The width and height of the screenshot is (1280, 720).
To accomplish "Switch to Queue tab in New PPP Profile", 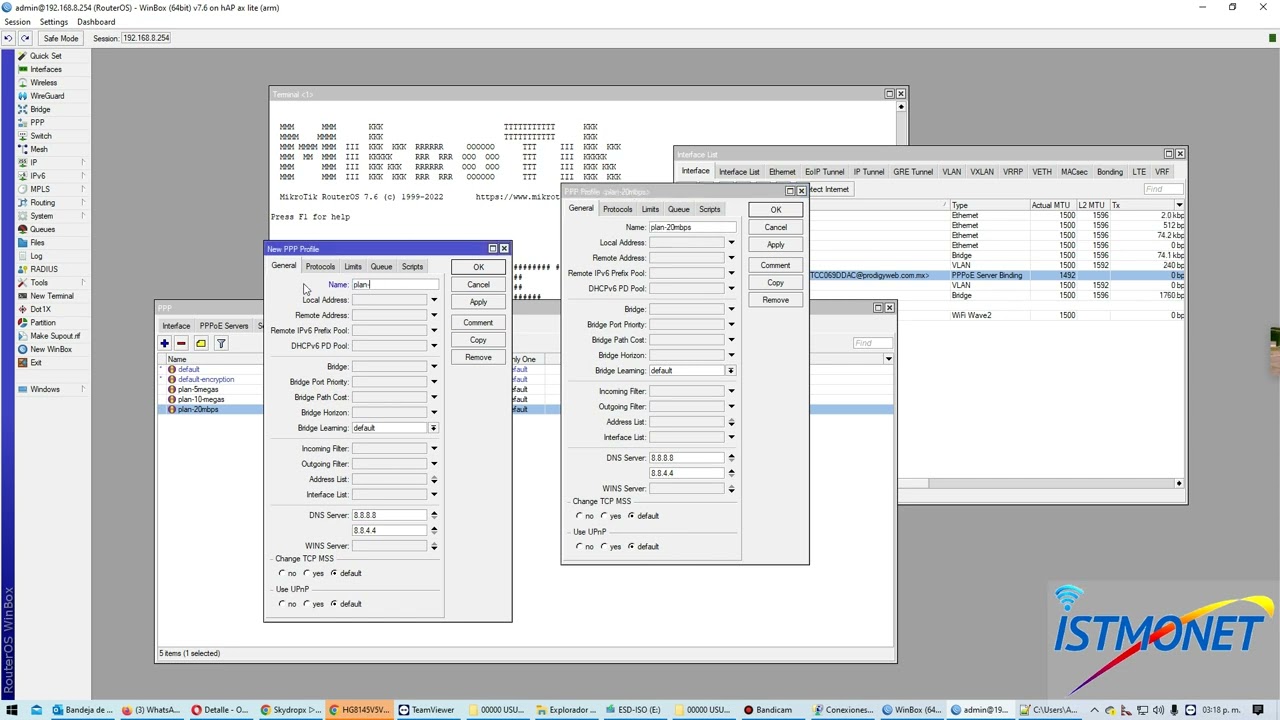I will (x=381, y=267).
